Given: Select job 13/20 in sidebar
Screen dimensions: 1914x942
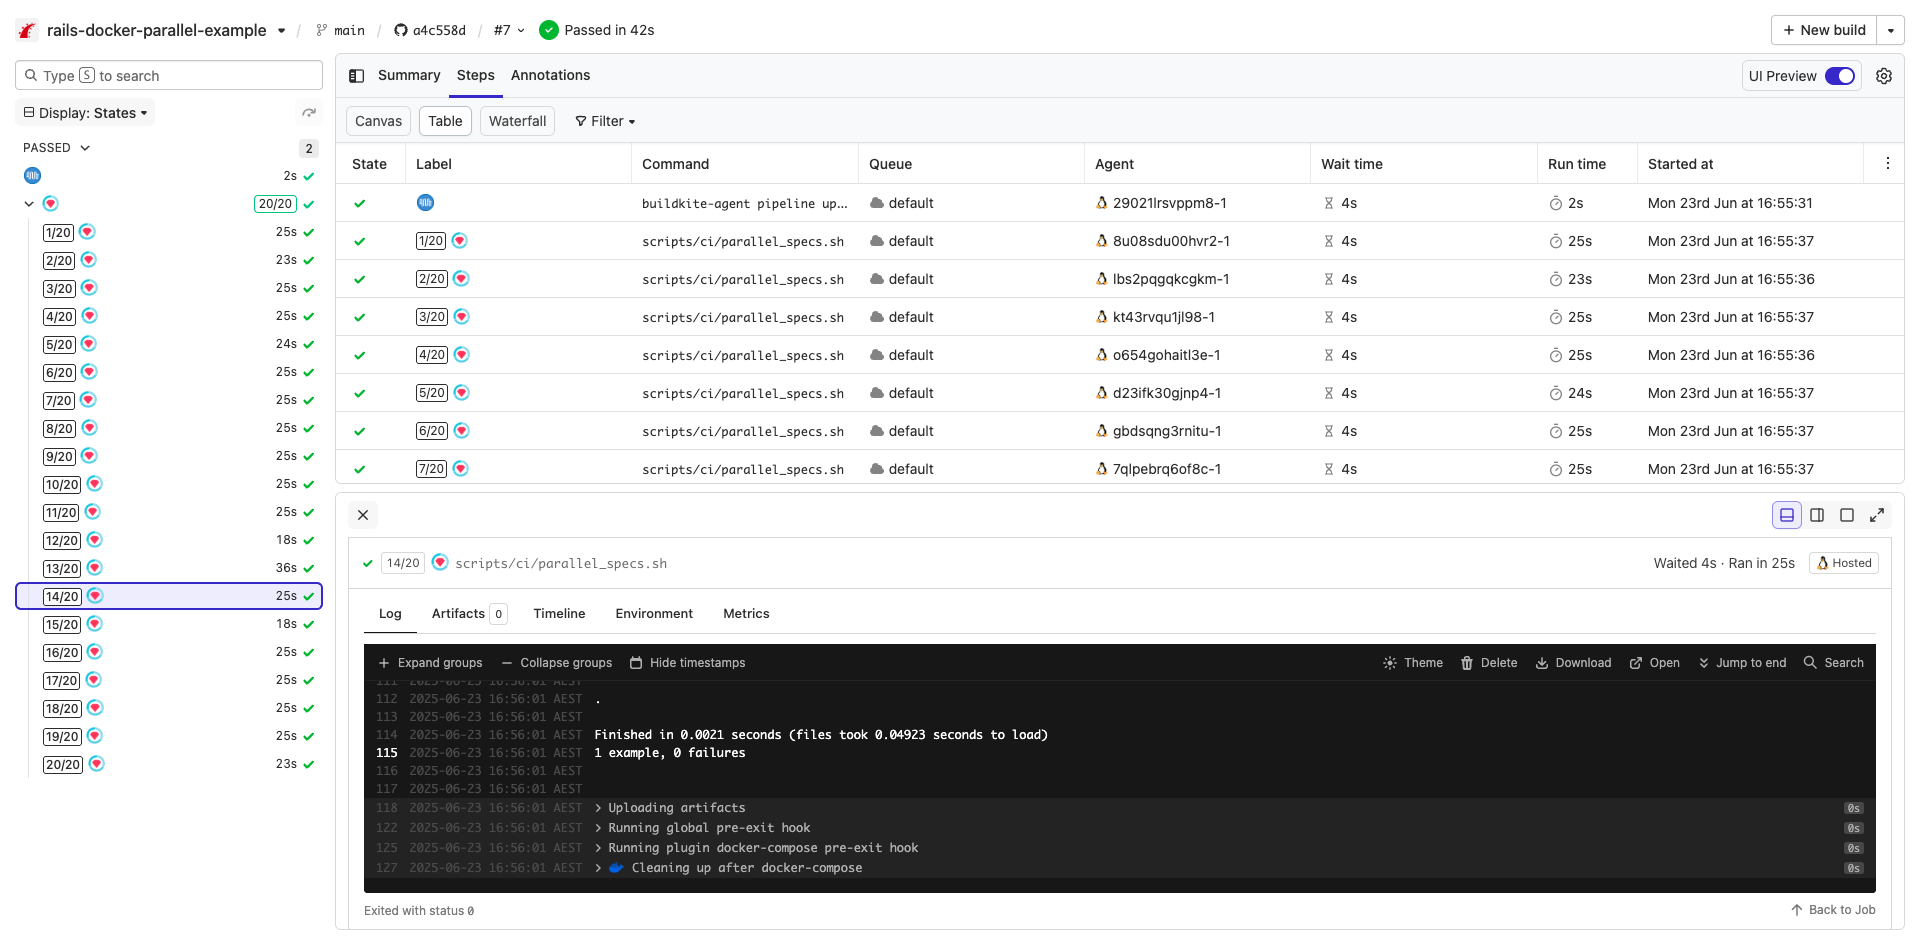Looking at the screenshot, I should (169, 568).
